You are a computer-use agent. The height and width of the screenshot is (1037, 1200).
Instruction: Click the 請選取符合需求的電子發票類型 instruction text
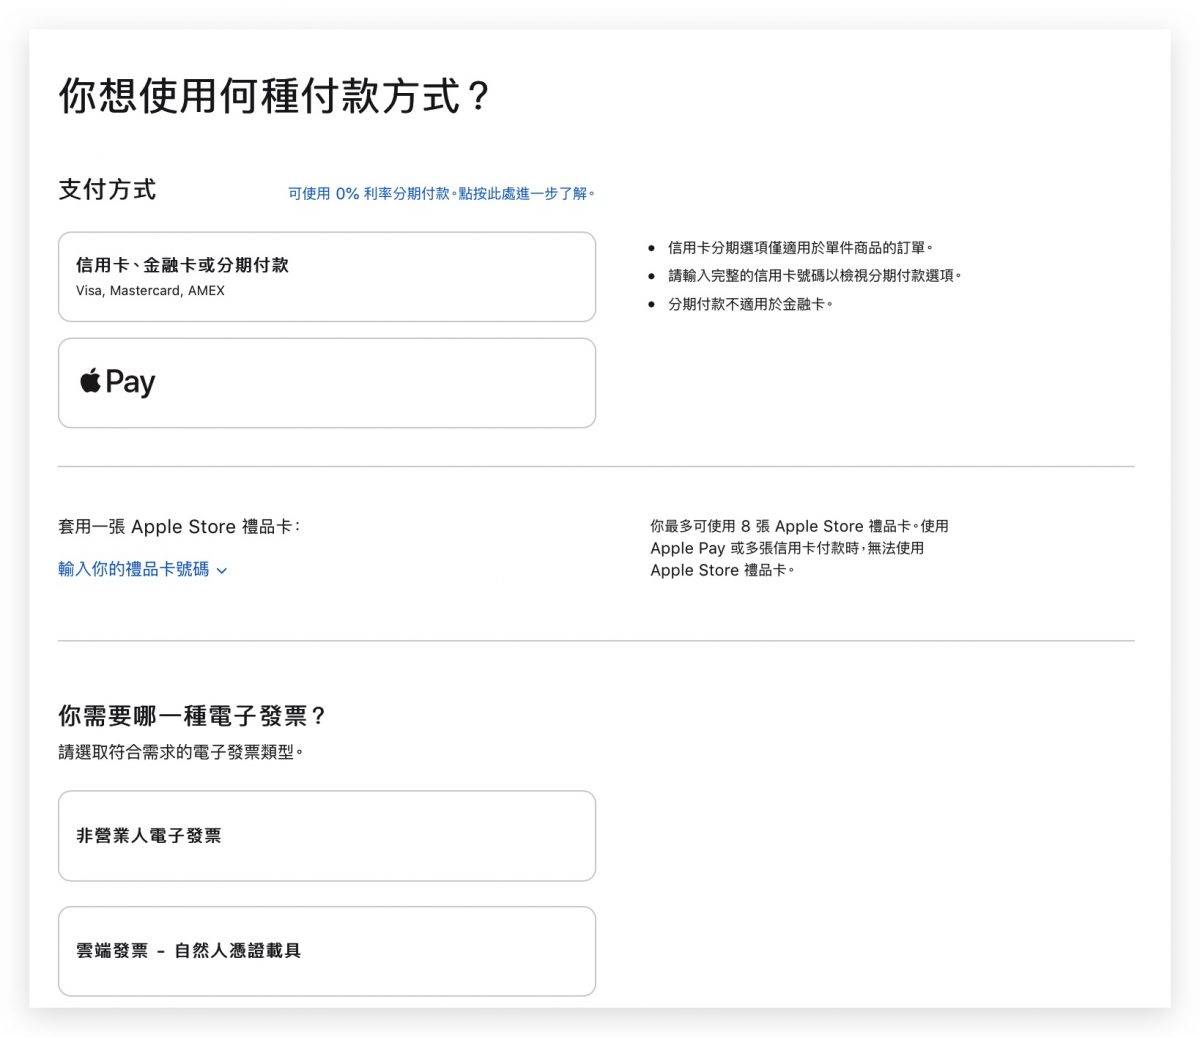coord(180,752)
